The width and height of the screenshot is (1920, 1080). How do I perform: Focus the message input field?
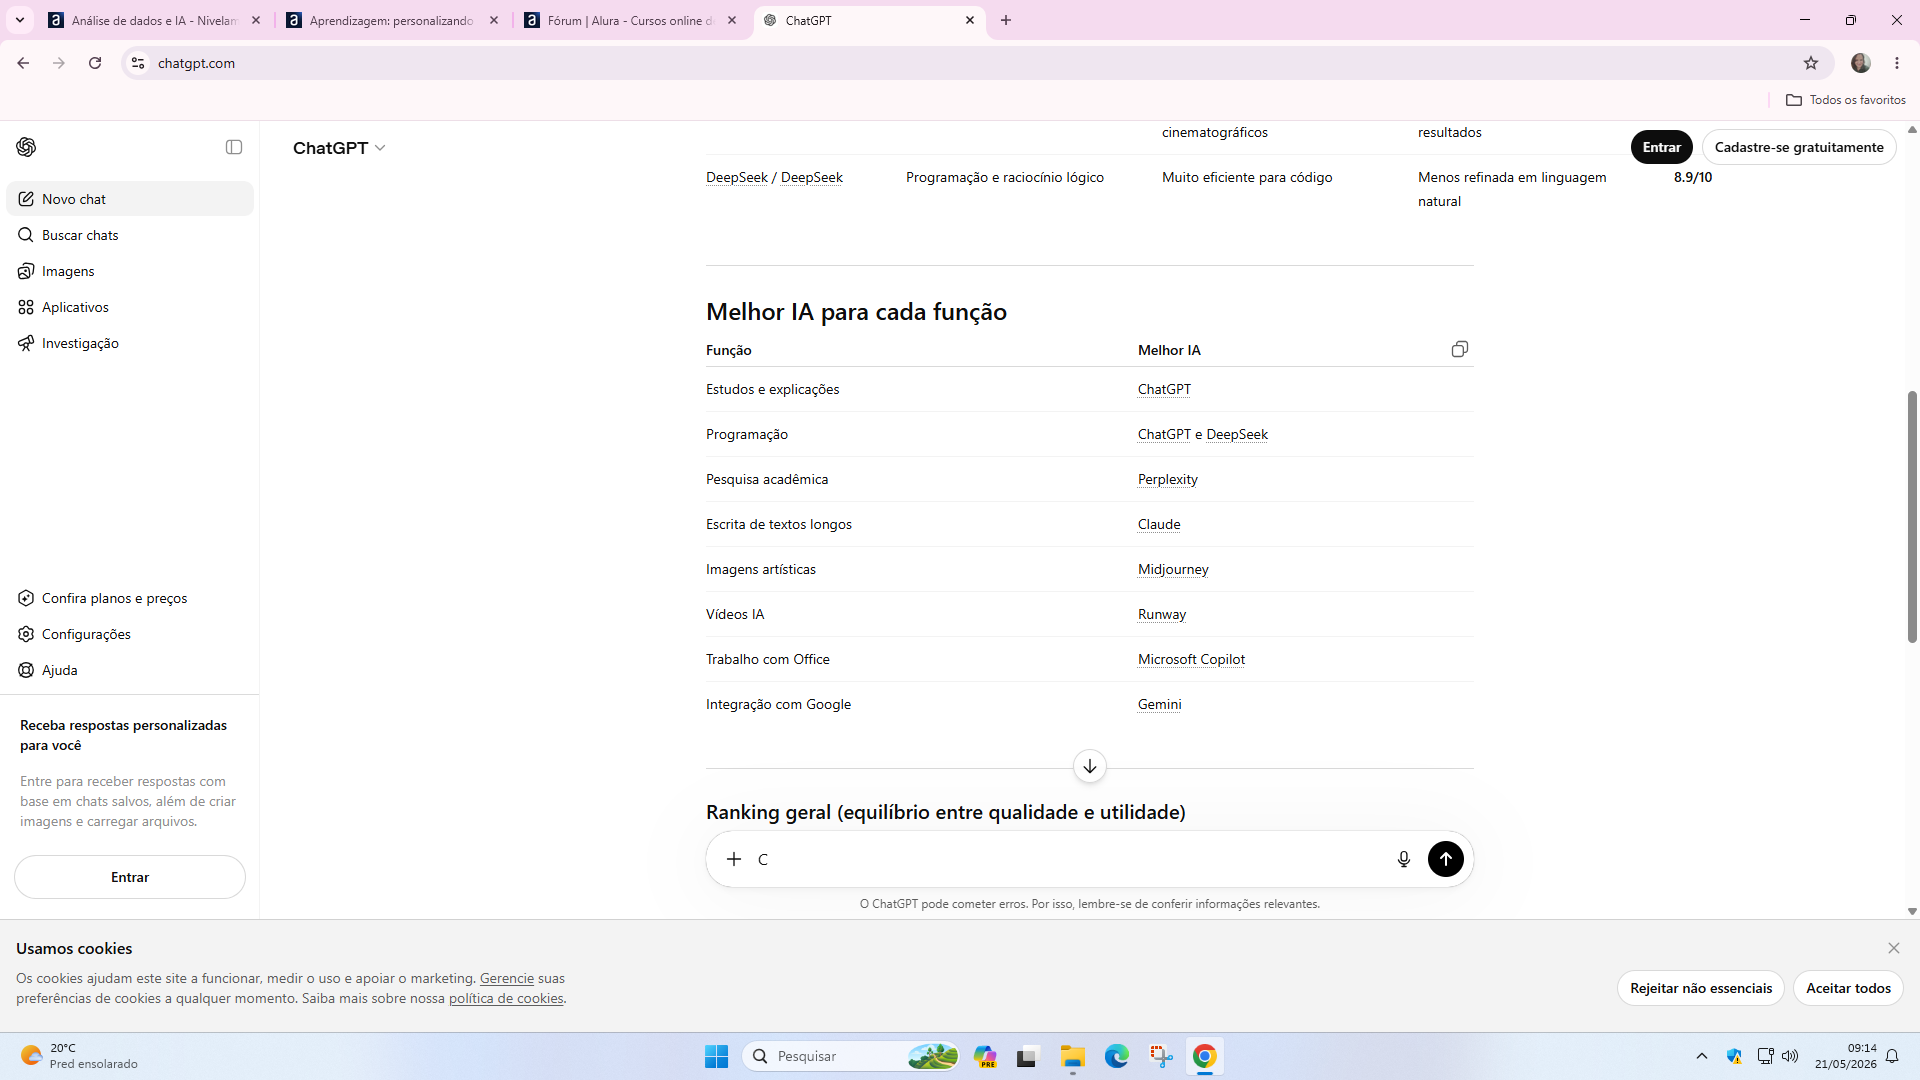click(1070, 859)
